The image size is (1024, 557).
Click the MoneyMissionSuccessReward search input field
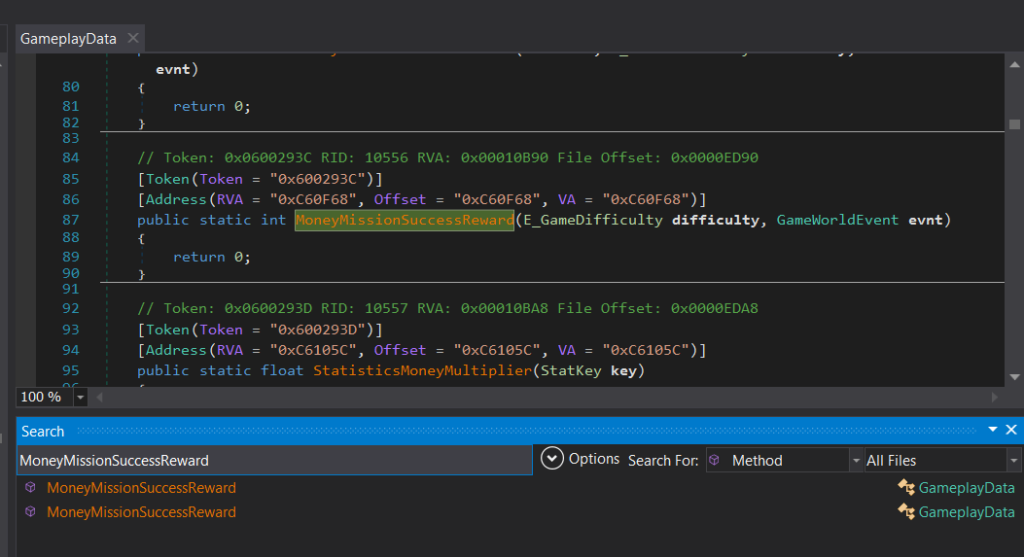[x=274, y=460]
